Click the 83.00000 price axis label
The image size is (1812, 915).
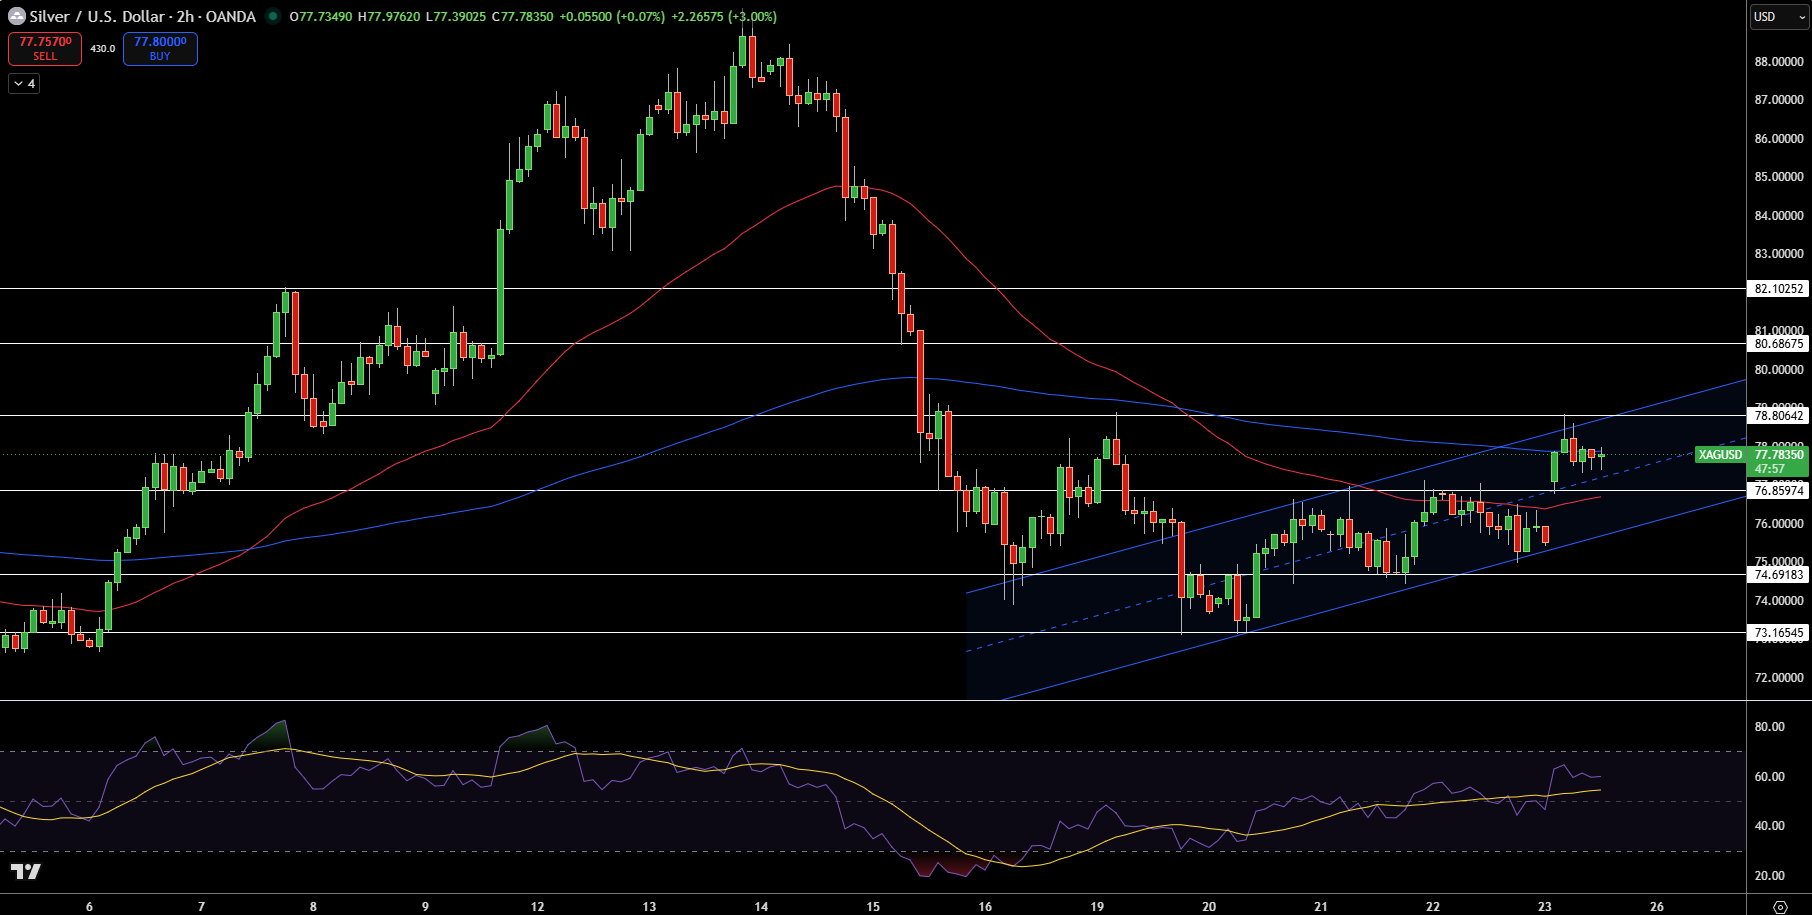click(1779, 254)
